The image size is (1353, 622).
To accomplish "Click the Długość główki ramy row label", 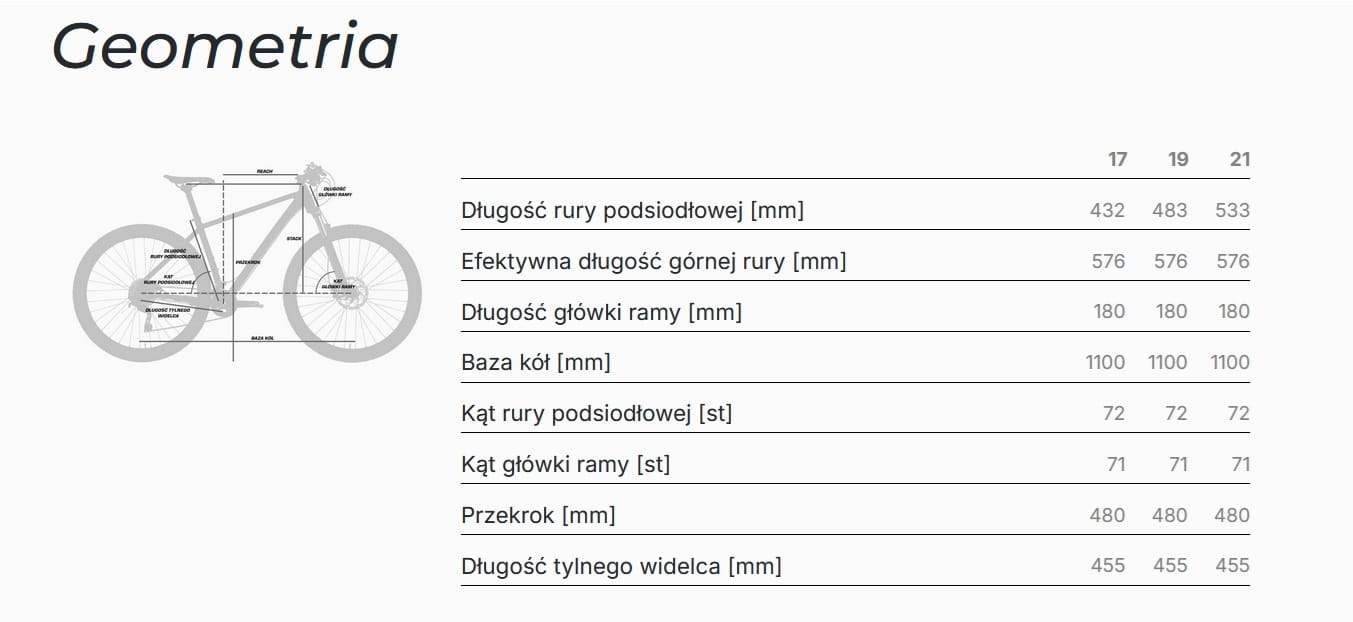I will point(601,312).
